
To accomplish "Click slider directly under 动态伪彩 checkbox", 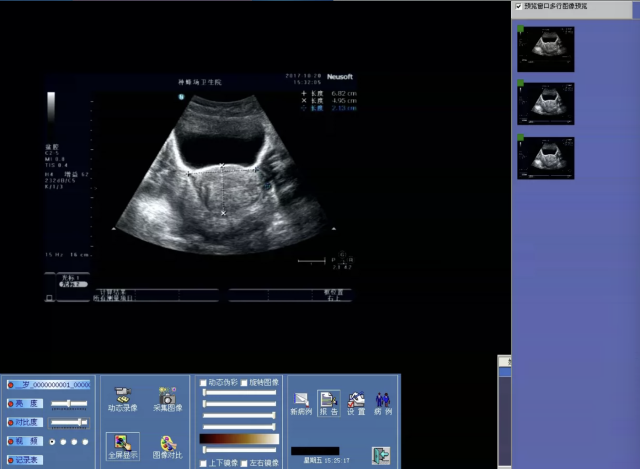I will point(240,393).
